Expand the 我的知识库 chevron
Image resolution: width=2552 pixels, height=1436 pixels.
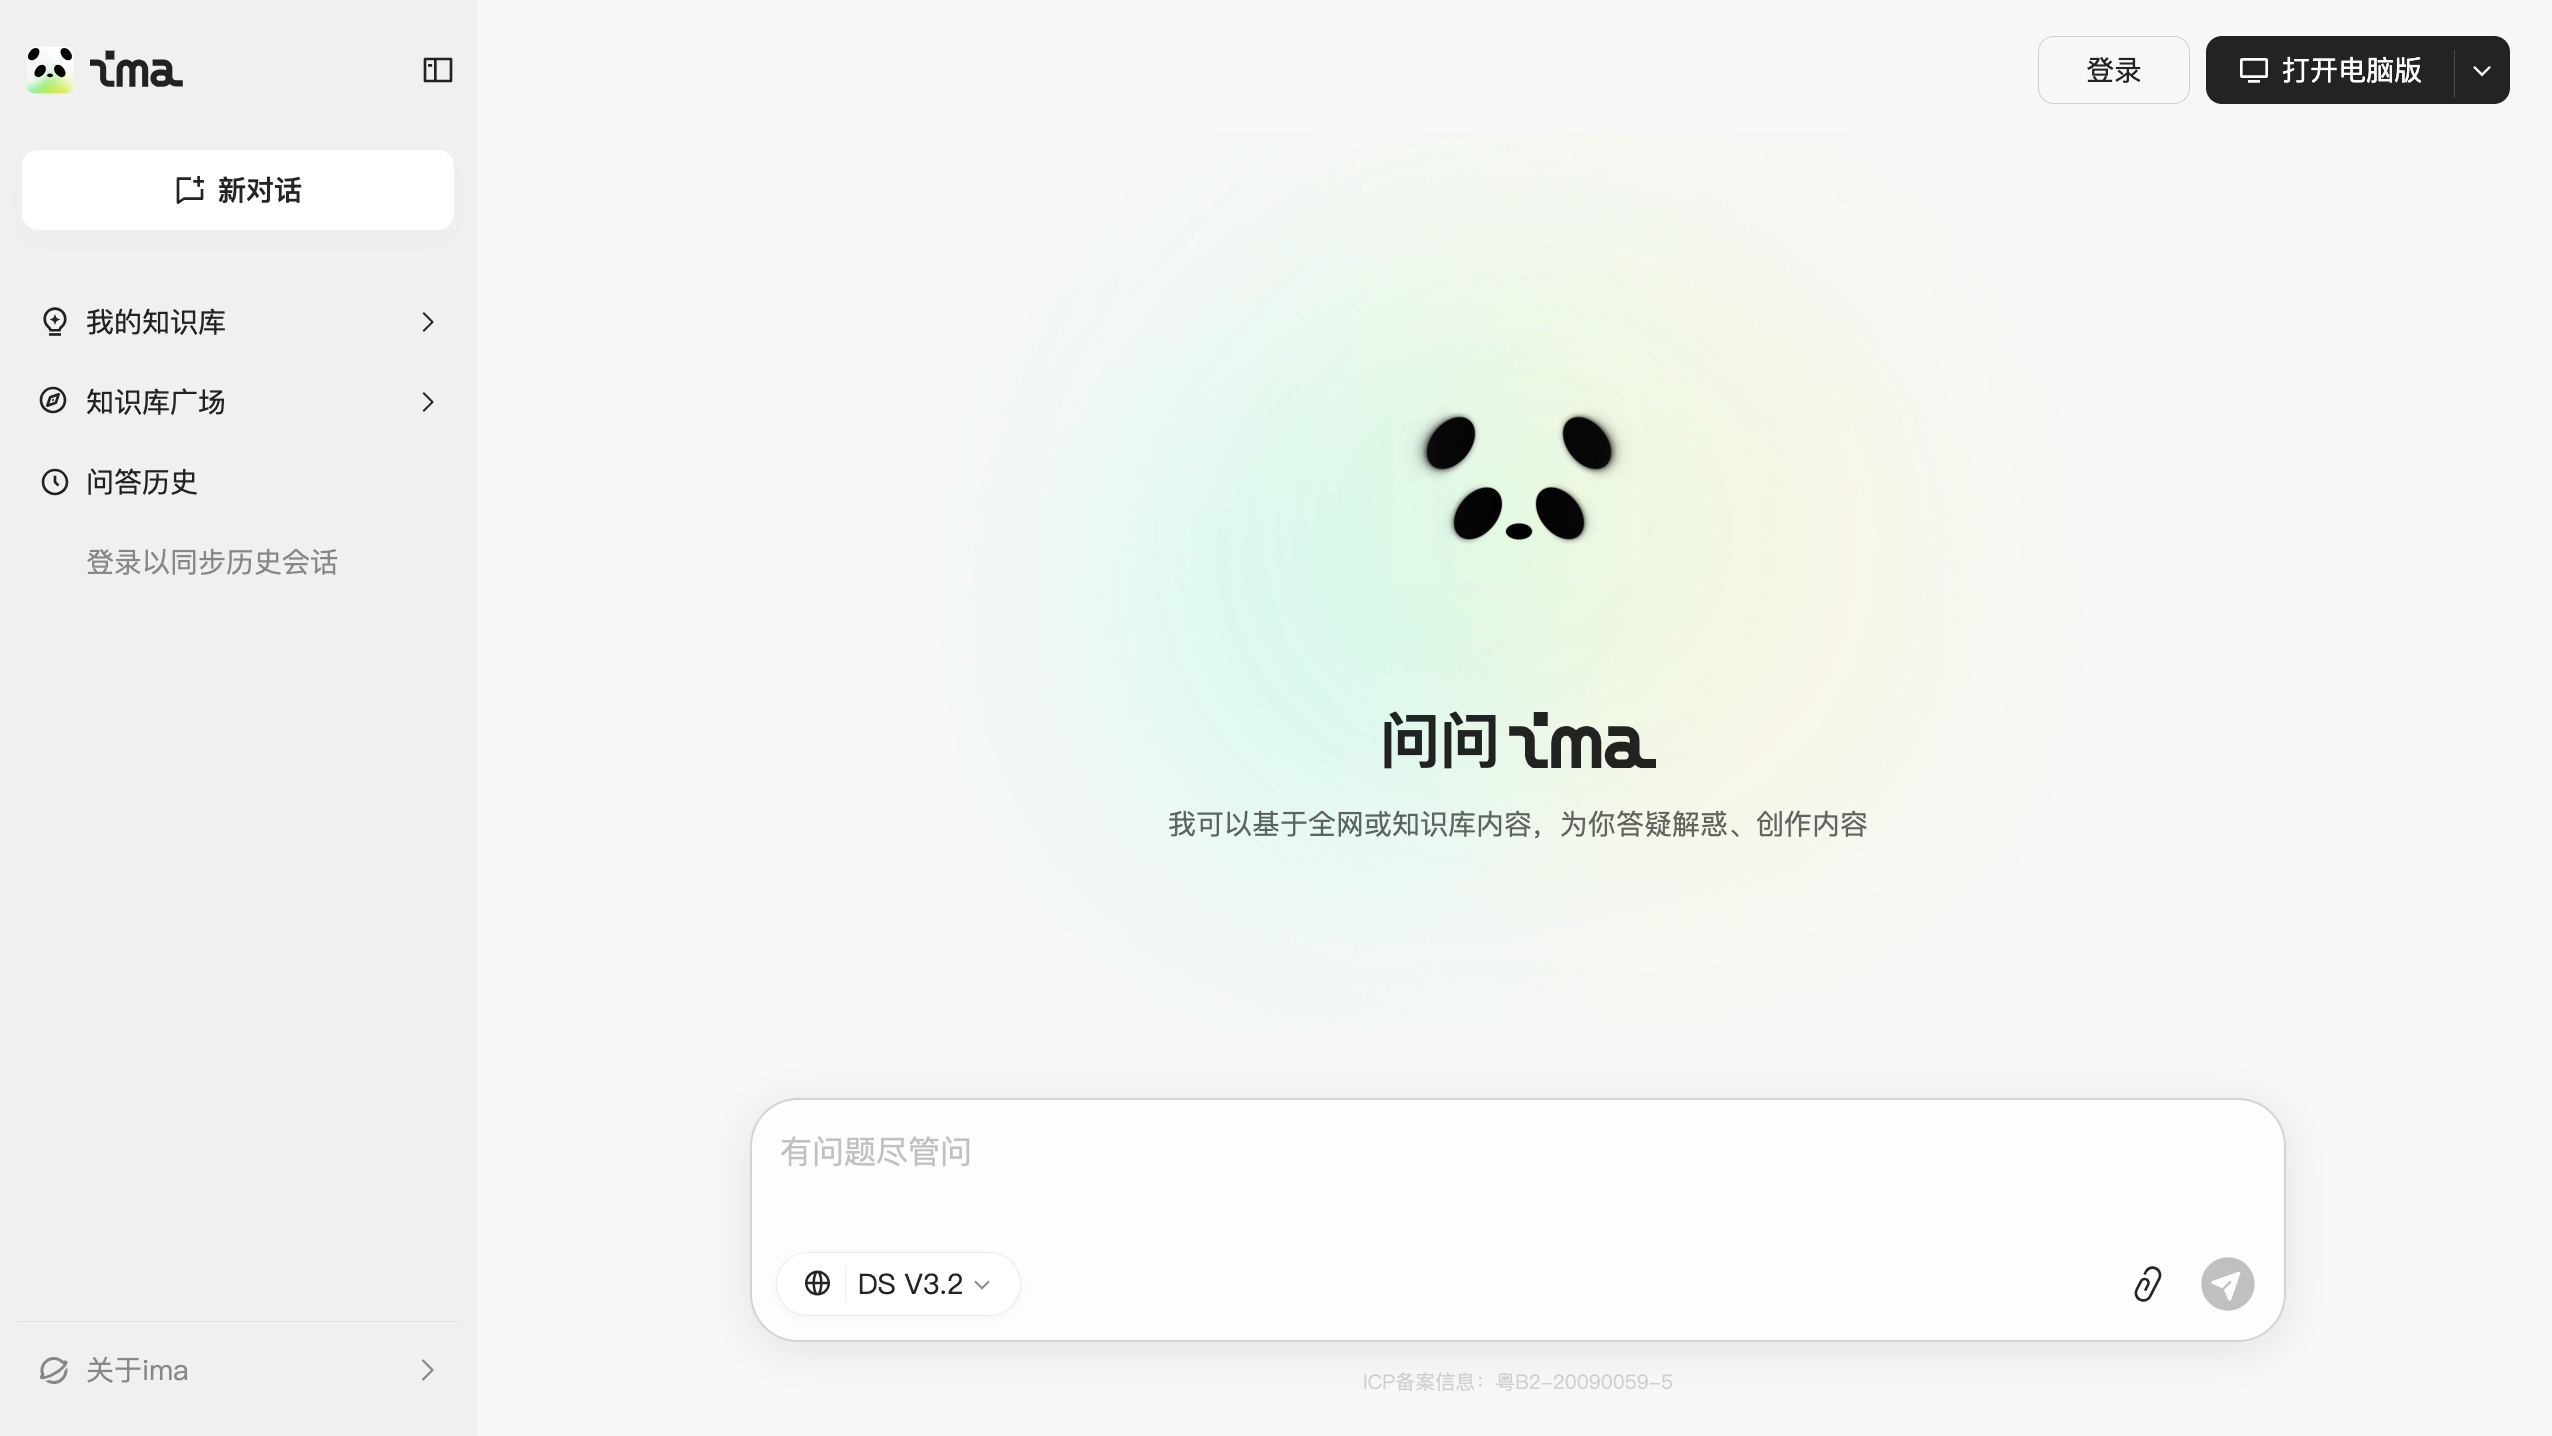pyautogui.click(x=428, y=322)
